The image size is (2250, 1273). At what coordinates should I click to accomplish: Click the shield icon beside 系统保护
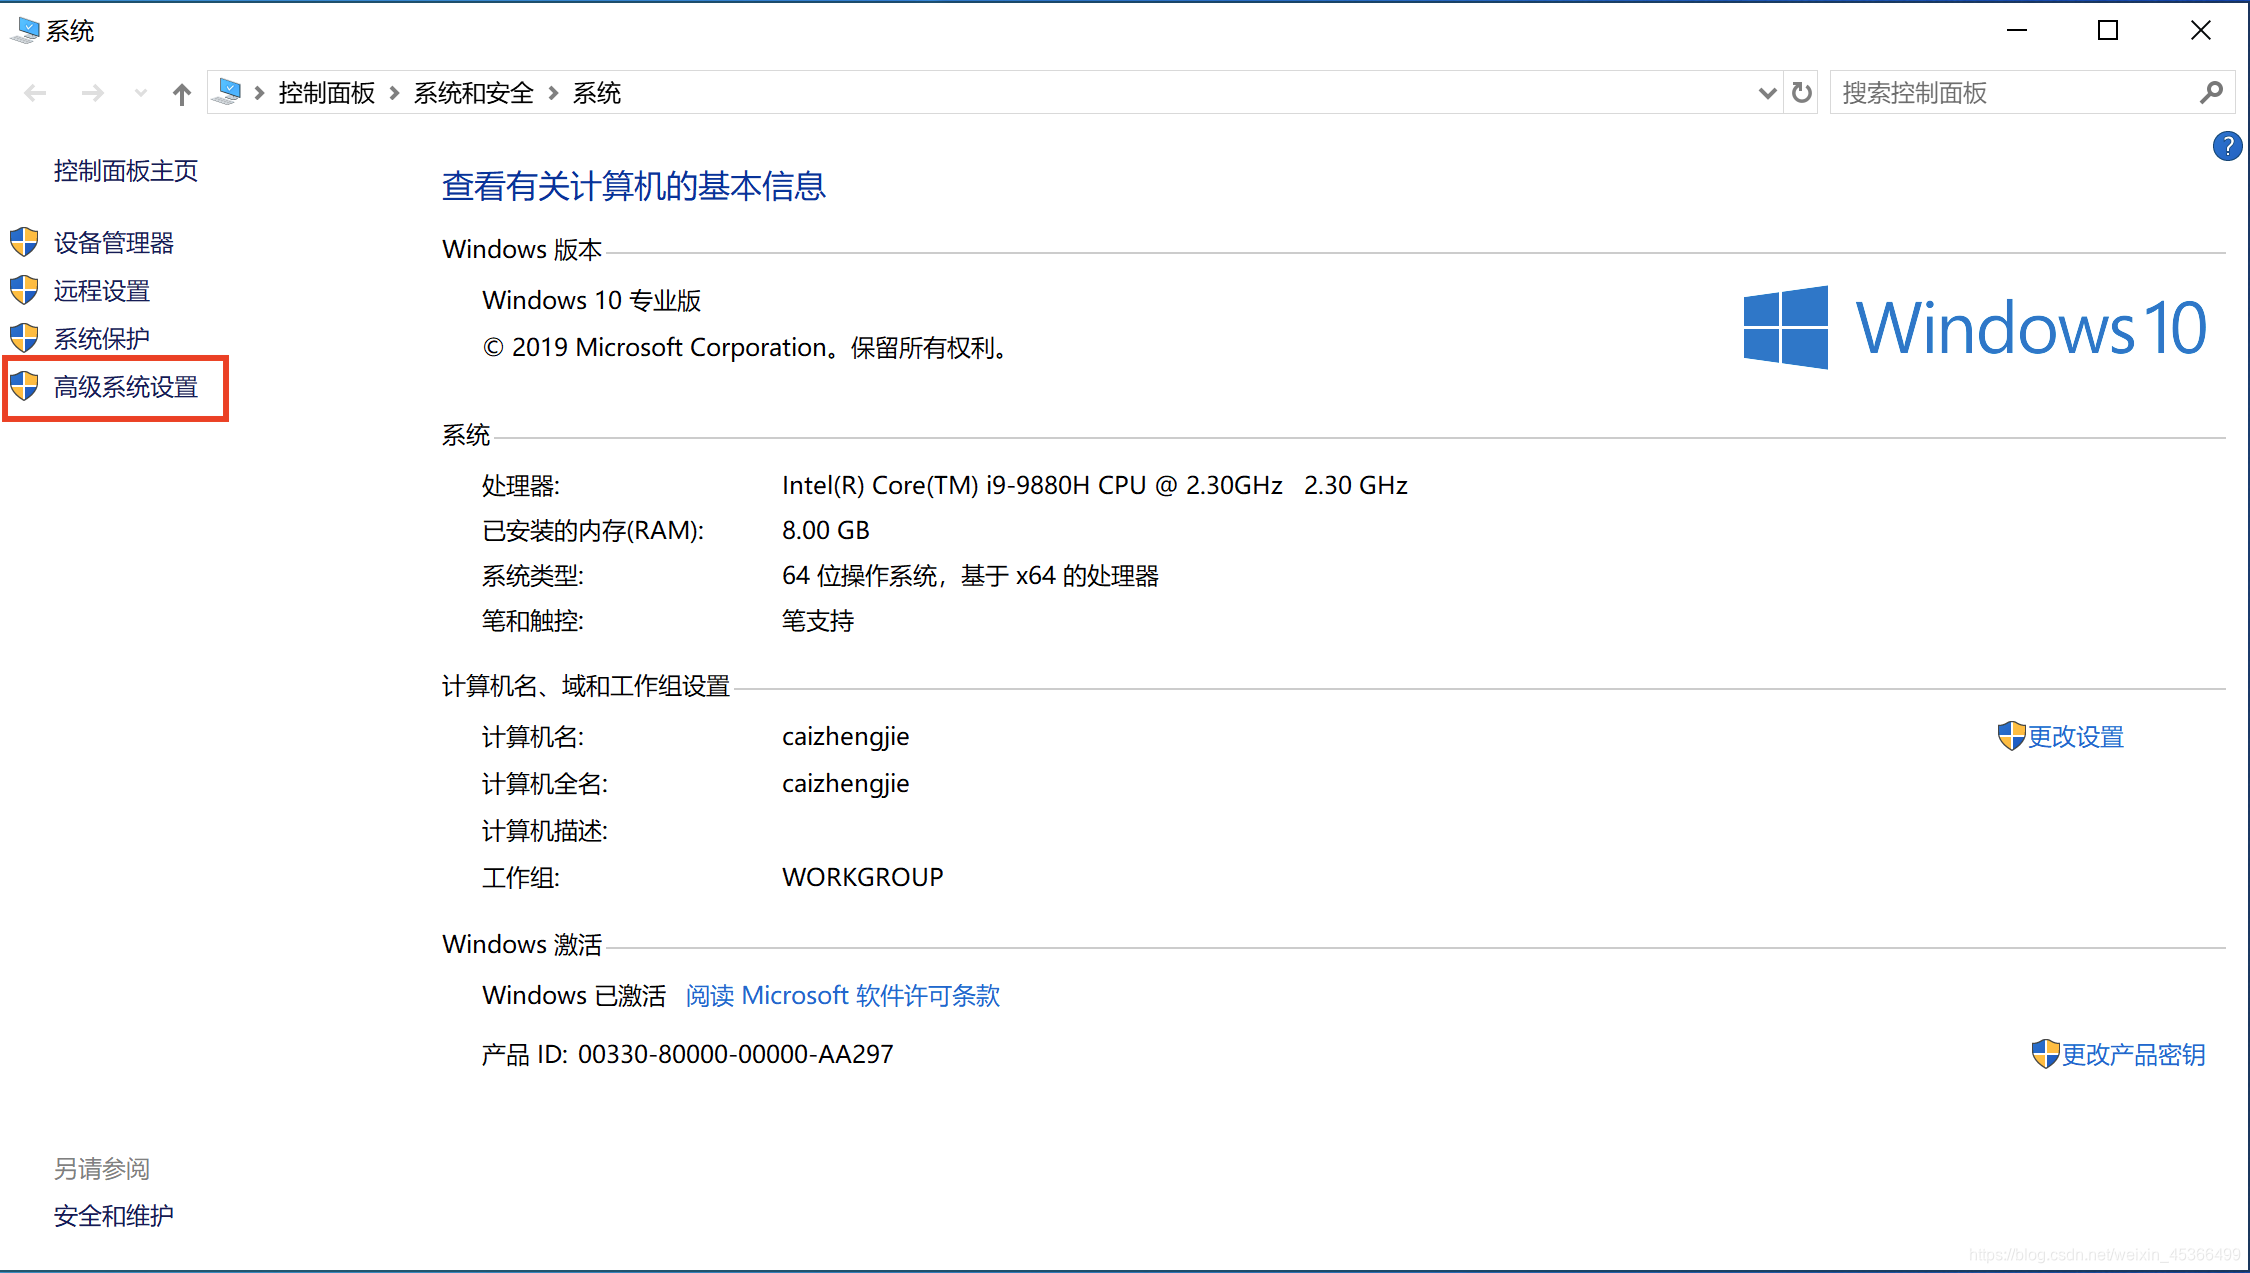(24, 338)
